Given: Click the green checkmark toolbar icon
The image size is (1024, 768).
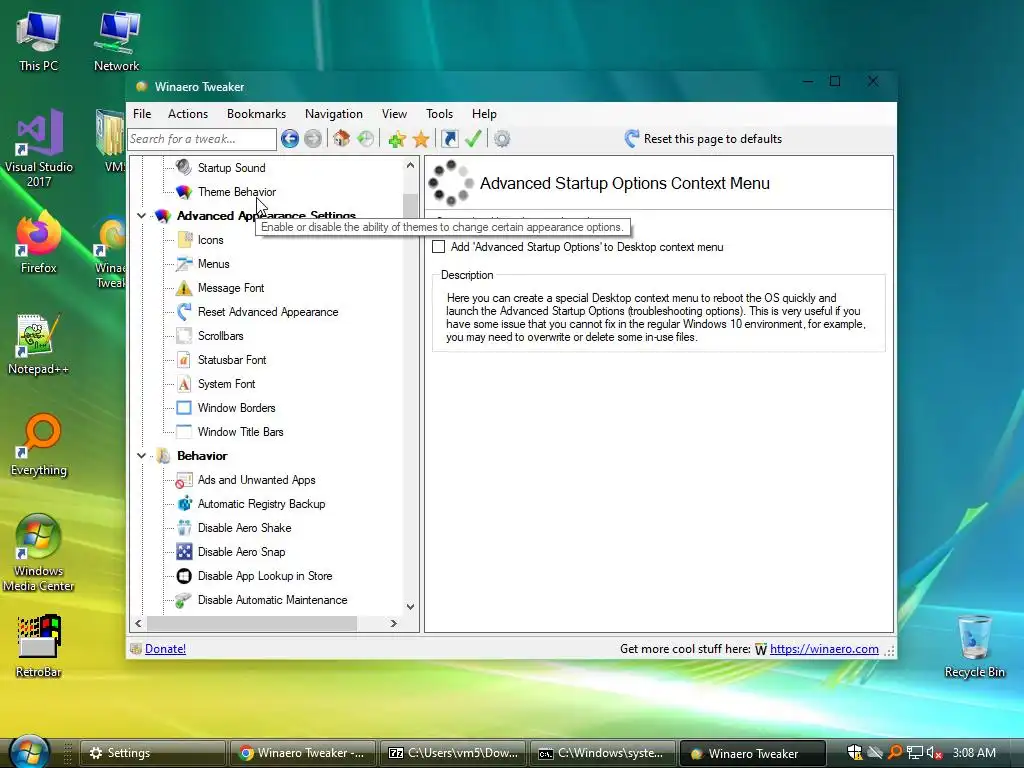Looking at the screenshot, I should pos(473,138).
